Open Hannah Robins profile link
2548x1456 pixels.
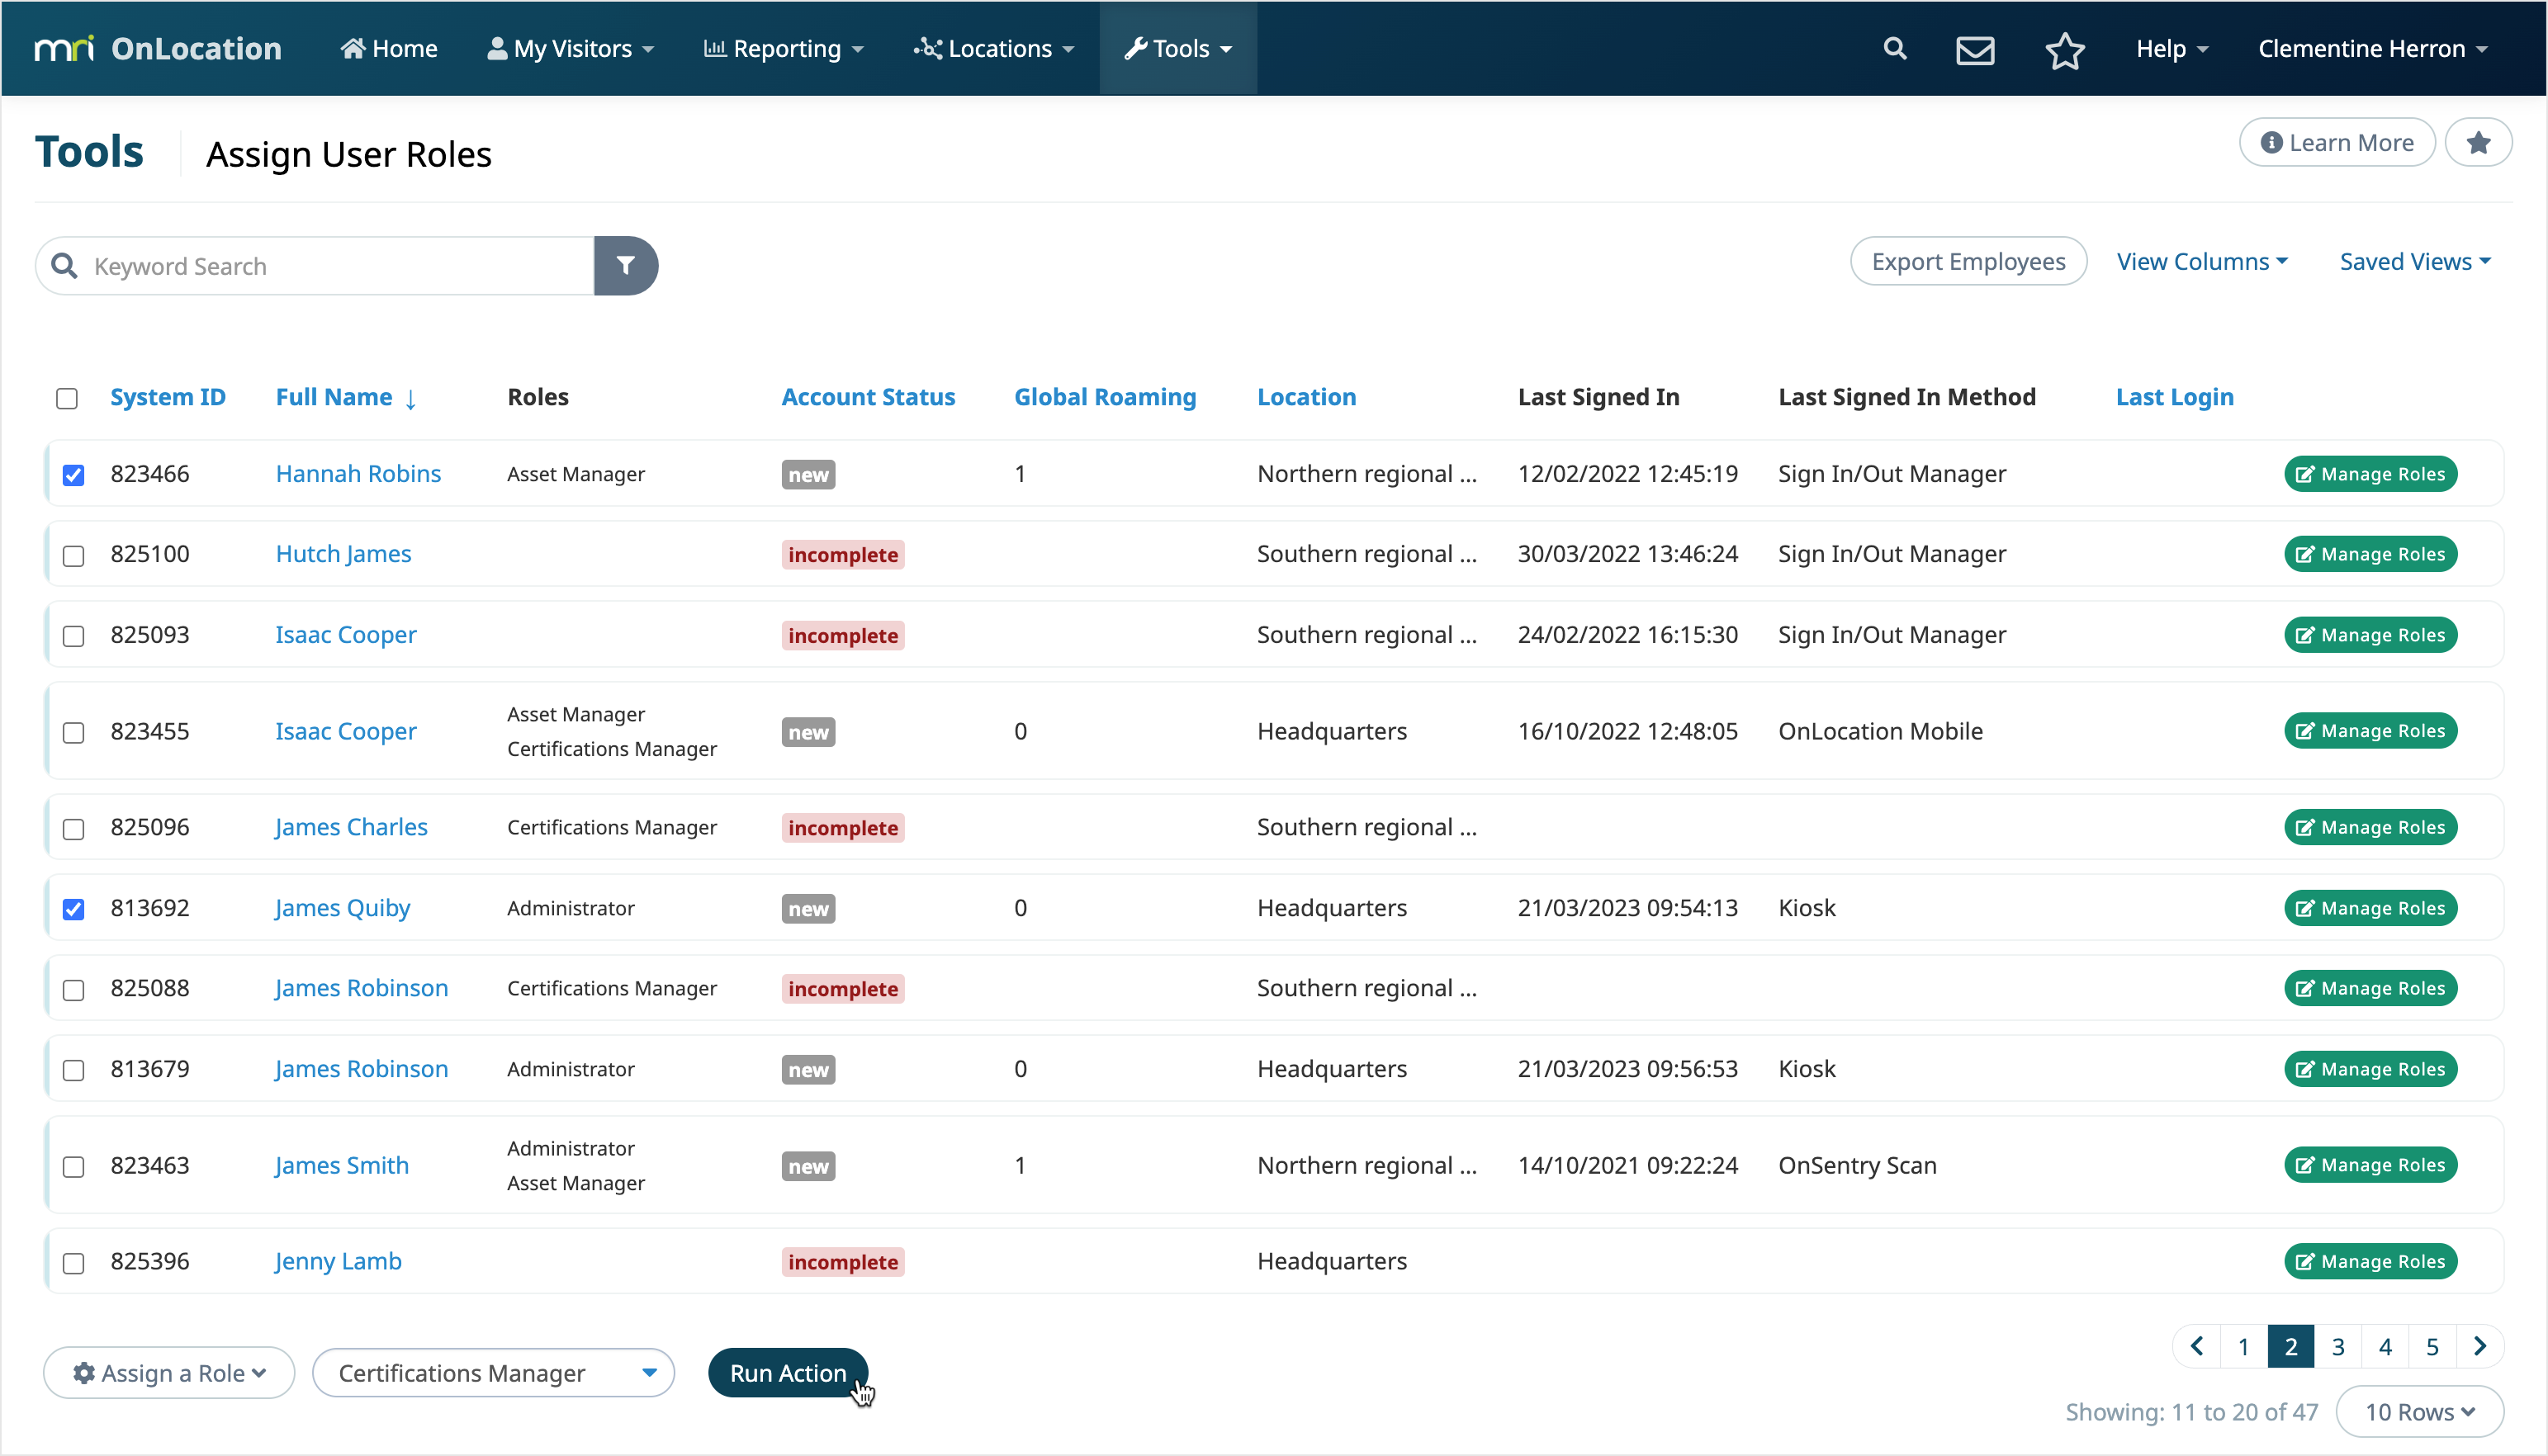(358, 473)
